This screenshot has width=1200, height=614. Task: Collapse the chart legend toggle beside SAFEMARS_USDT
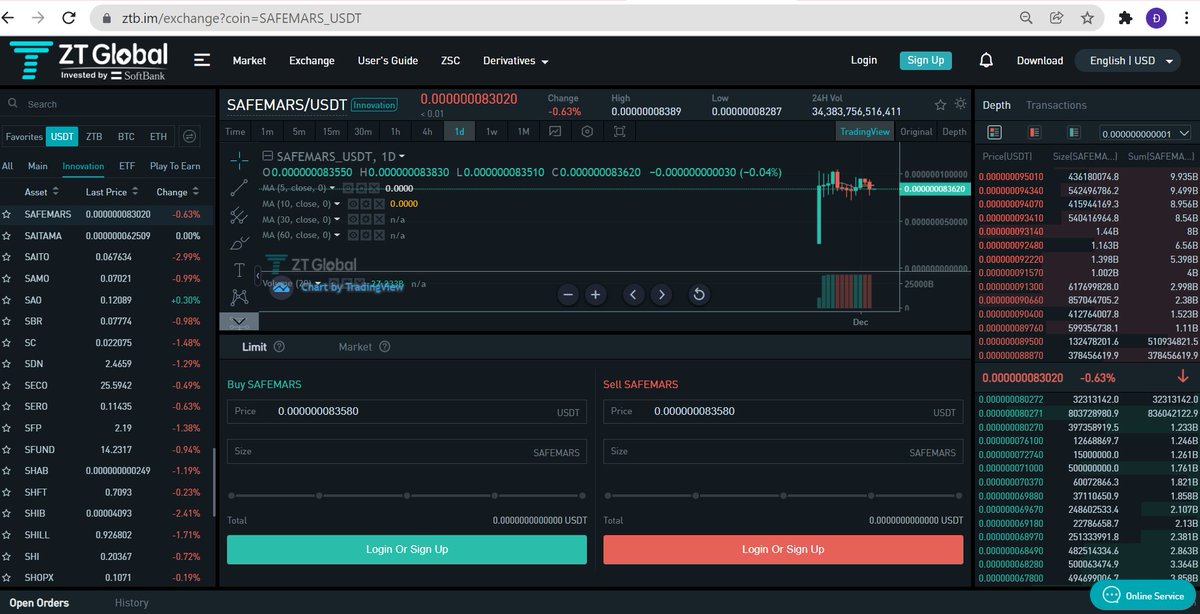268,156
